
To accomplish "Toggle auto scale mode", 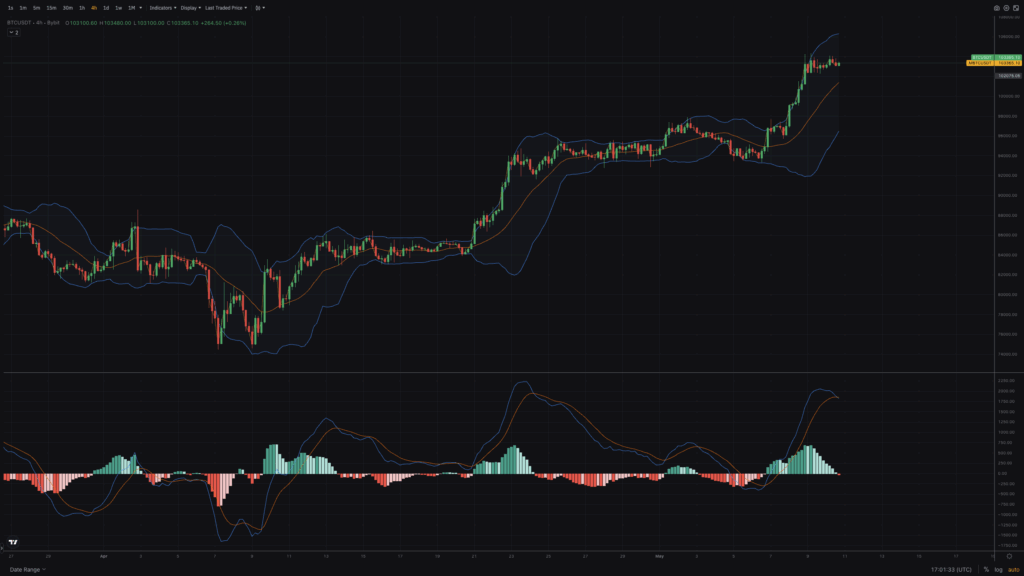I will click(1012, 569).
